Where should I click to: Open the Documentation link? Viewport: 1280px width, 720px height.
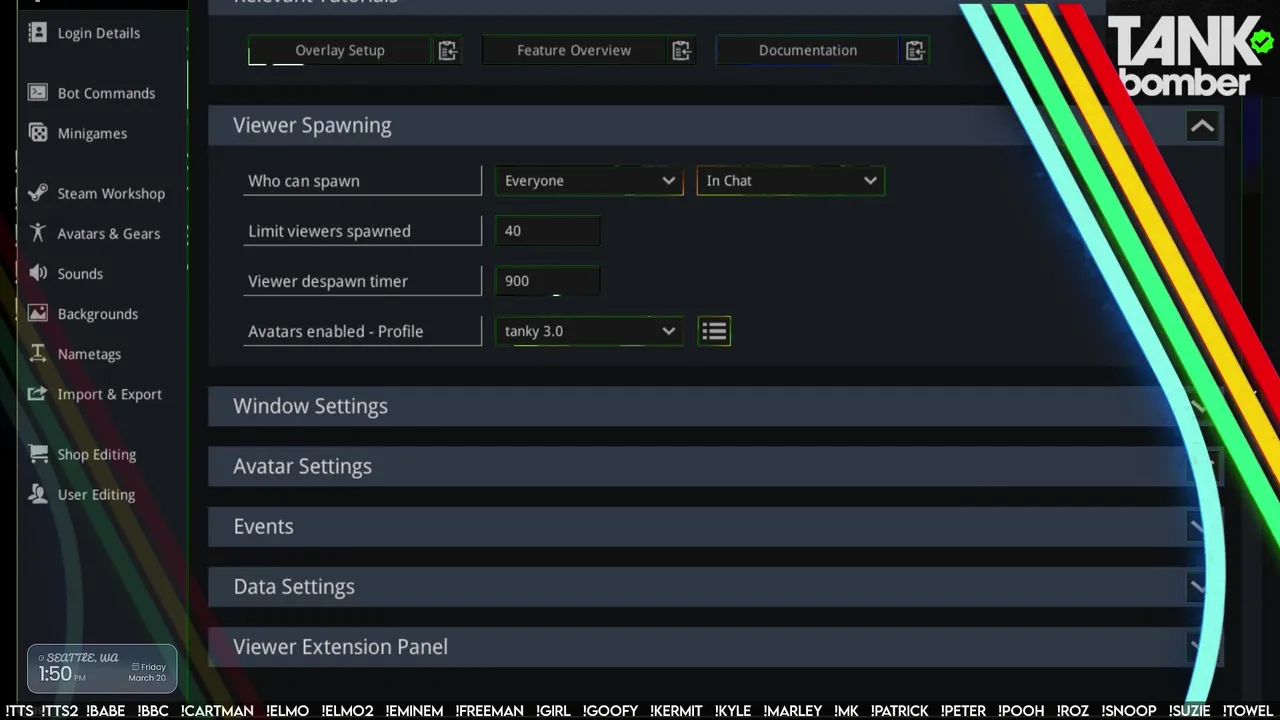tap(808, 50)
